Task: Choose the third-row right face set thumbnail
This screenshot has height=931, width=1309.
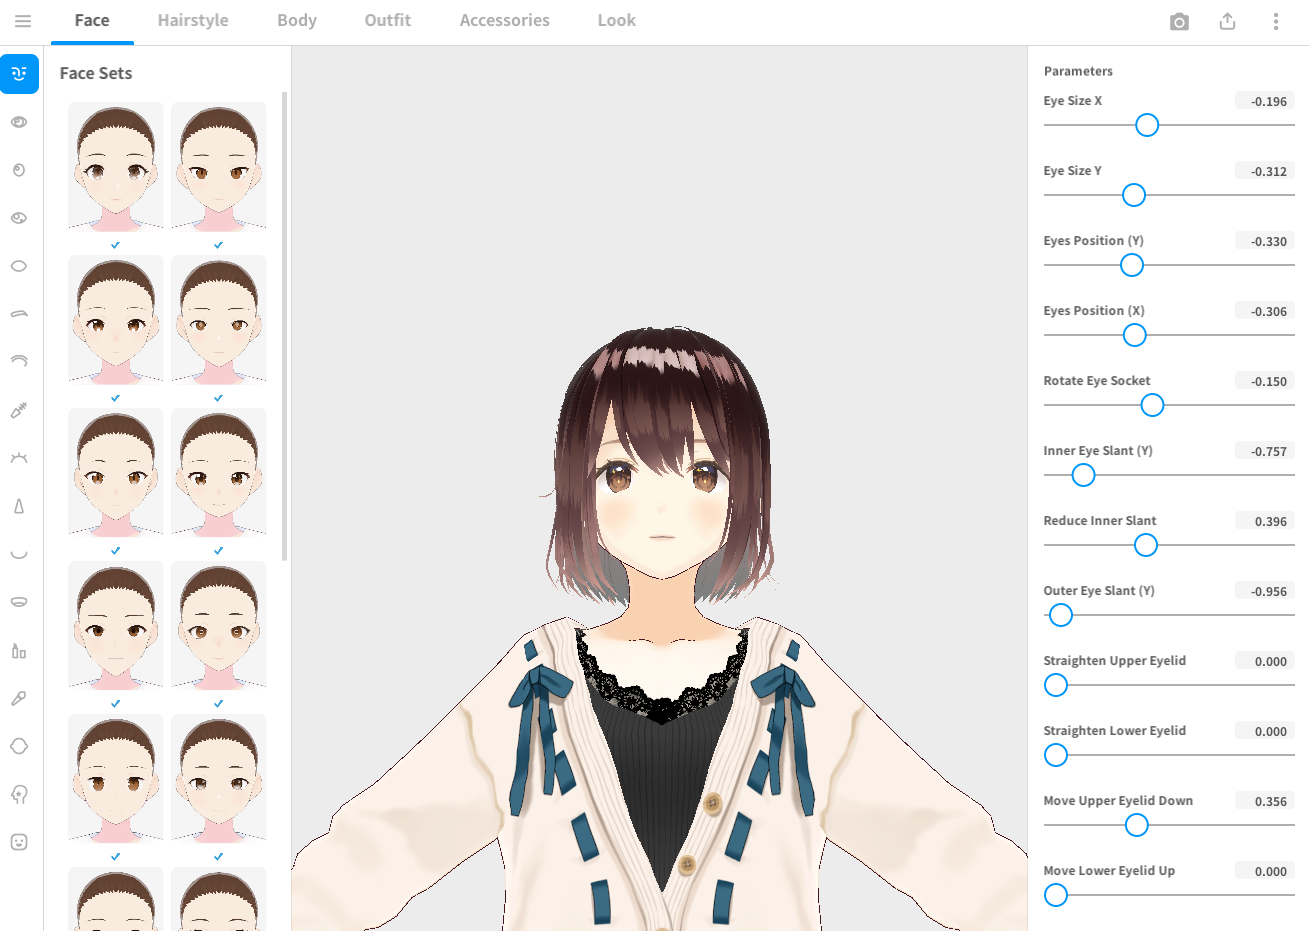Action: click(x=219, y=473)
